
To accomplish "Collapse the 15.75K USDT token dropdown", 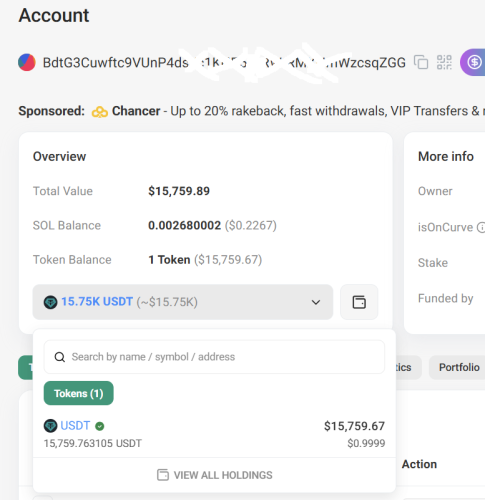I will coord(183,302).
